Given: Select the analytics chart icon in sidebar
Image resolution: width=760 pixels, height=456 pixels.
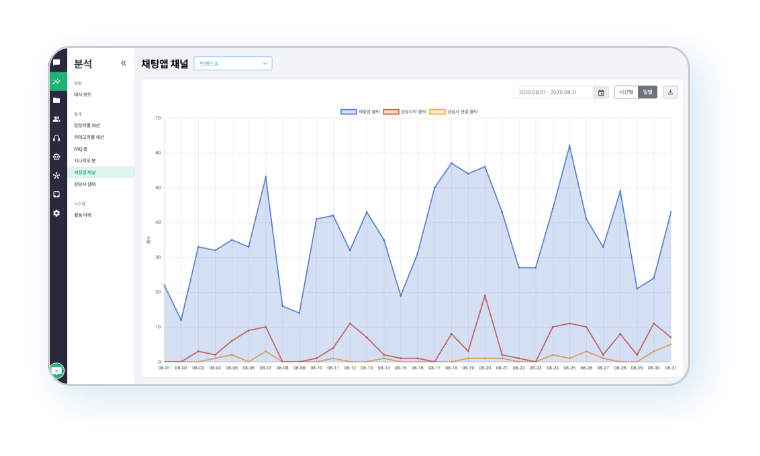Looking at the screenshot, I should pos(57,82).
